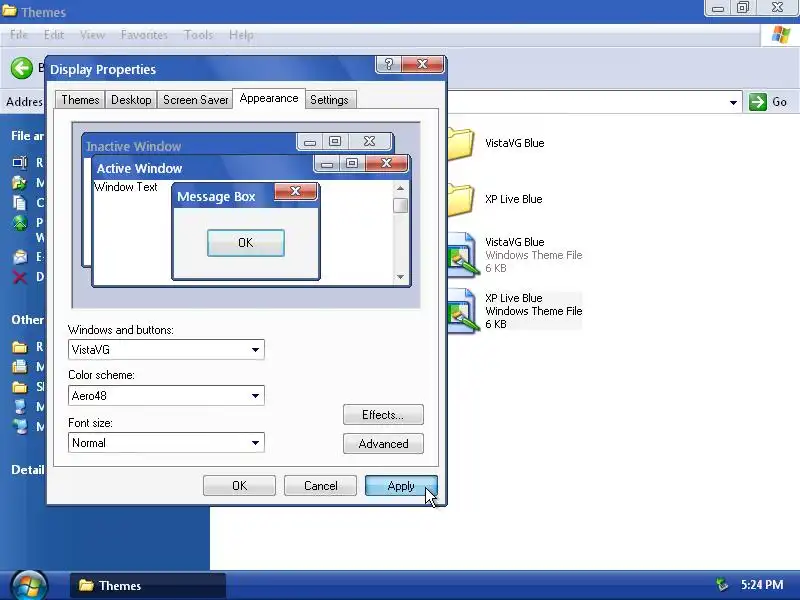Screen dimensions: 800x600
Task: Click the Themes taskbar button
Action: pyautogui.click(x=148, y=585)
